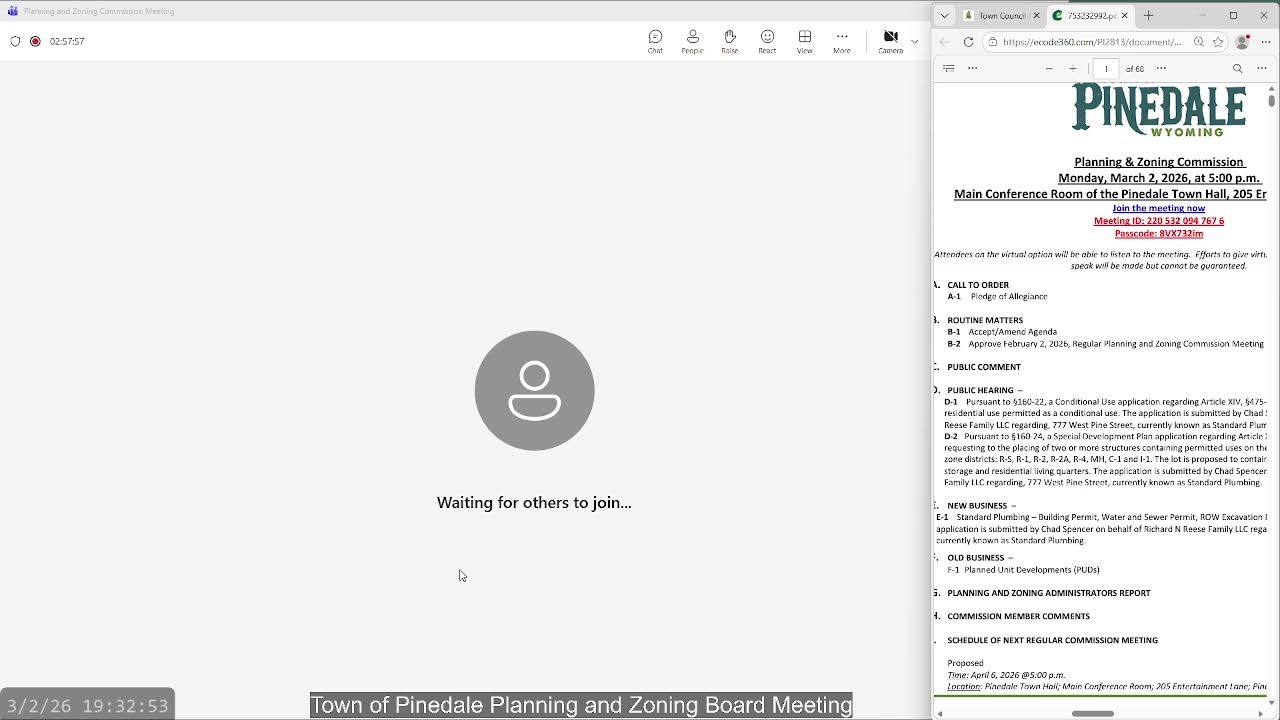The image size is (1280, 720).
Task: Click the vertical scrollbar thumb in PDF
Action: (1272, 100)
